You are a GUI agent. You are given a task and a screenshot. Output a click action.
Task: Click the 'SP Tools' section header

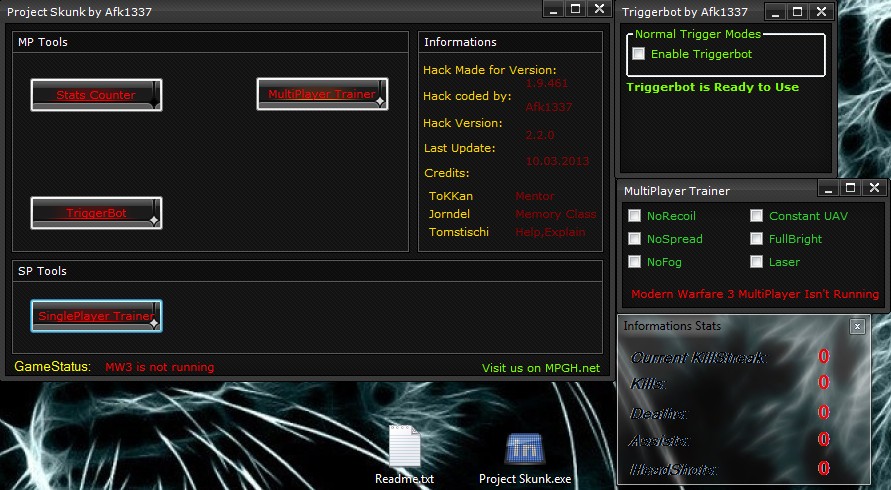42,271
